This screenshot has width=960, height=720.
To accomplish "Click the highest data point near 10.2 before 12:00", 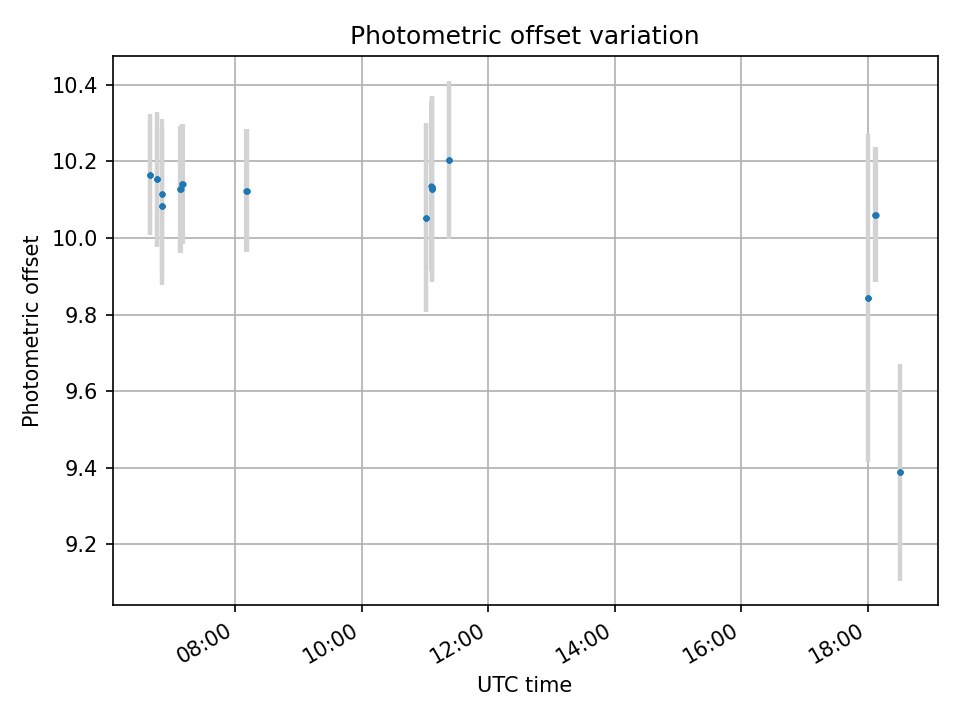I will 449,160.
